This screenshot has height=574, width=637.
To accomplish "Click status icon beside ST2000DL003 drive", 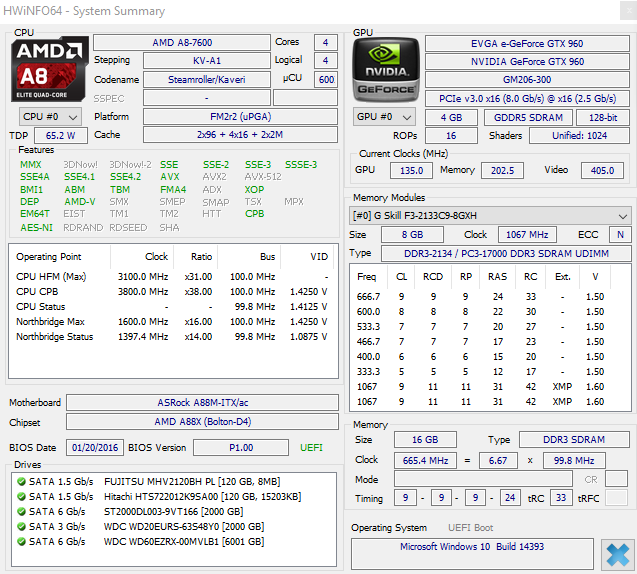I will (20, 511).
